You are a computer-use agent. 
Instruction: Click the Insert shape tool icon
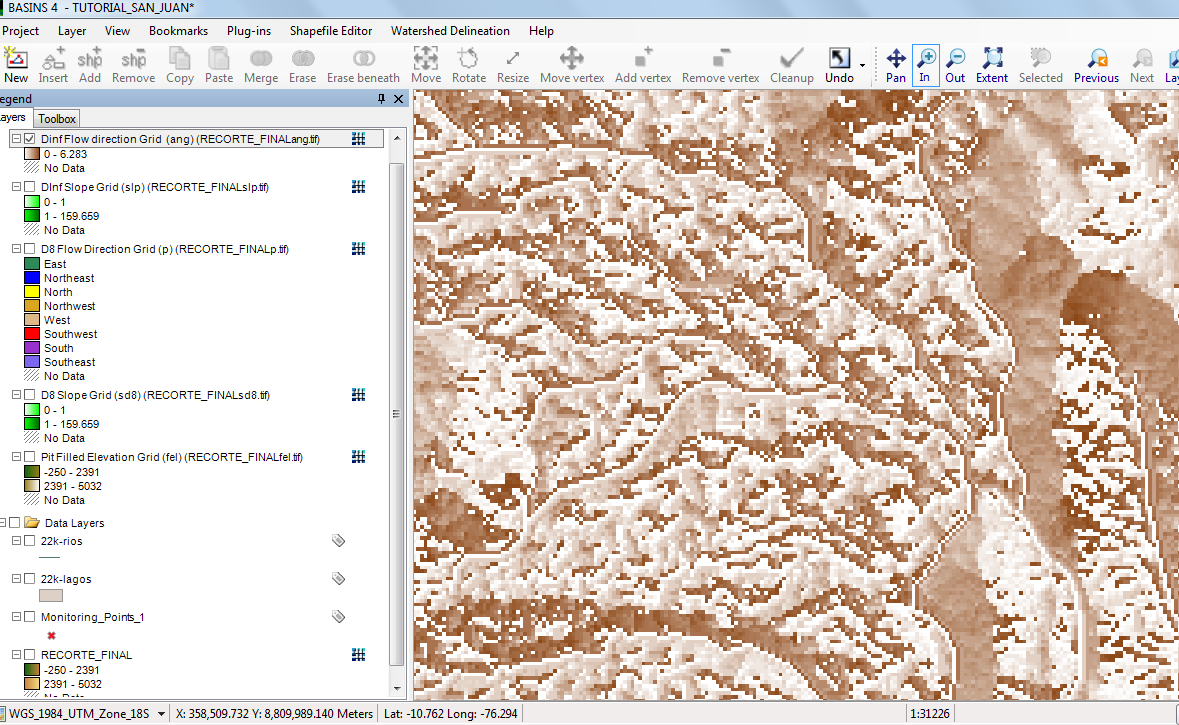(x=53, y=65)
